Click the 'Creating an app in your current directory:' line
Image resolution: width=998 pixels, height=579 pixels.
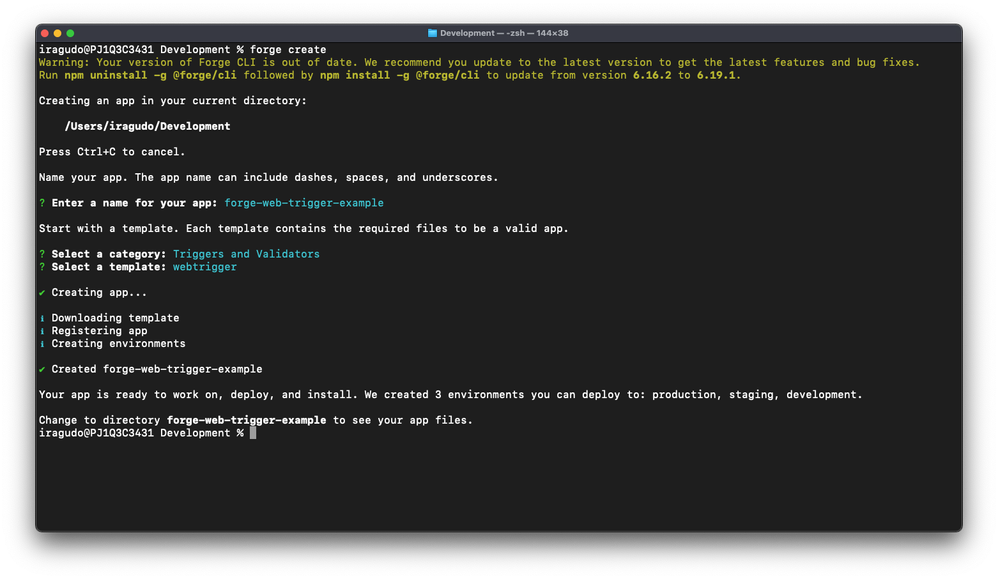click(x=172, y=101)
